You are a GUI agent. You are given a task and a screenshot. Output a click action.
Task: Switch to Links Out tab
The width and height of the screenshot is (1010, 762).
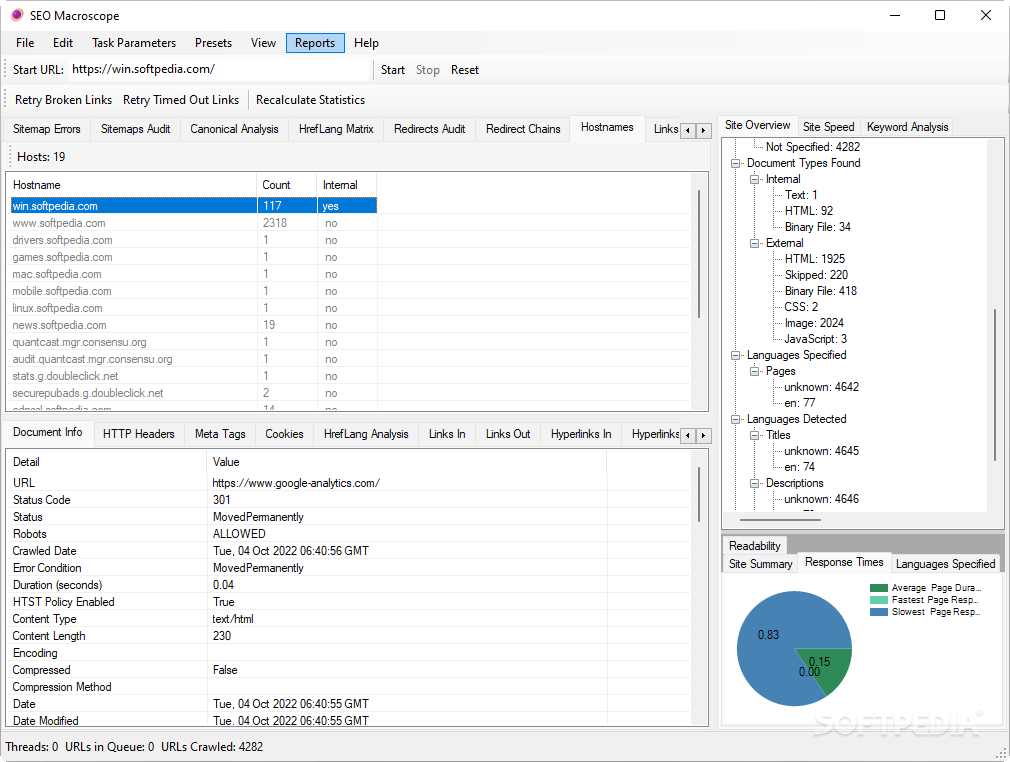pos(508,434)
